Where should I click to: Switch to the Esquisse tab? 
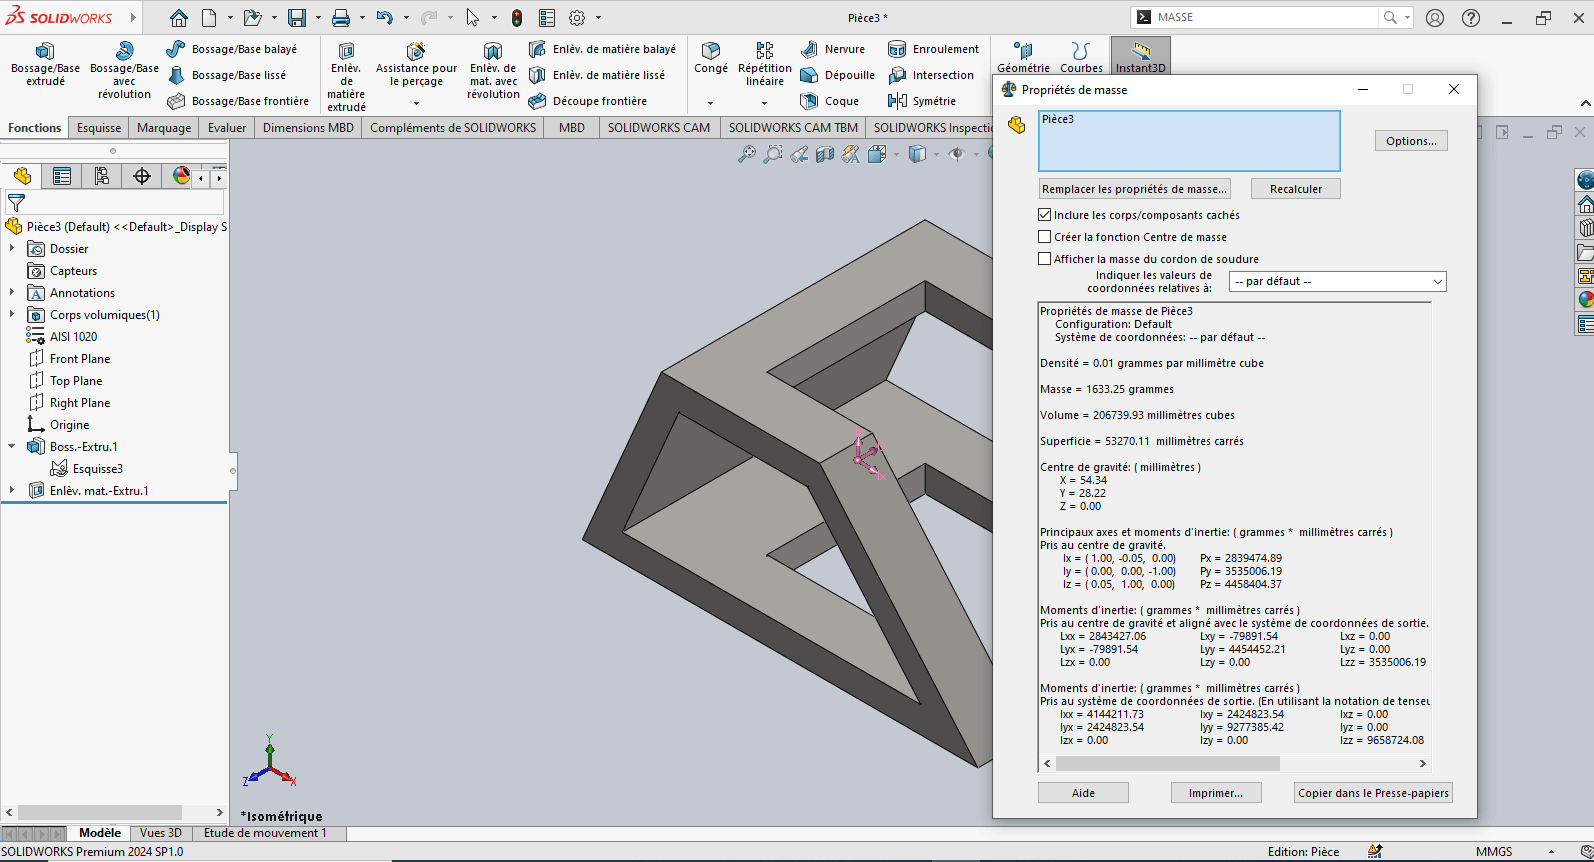99,128
